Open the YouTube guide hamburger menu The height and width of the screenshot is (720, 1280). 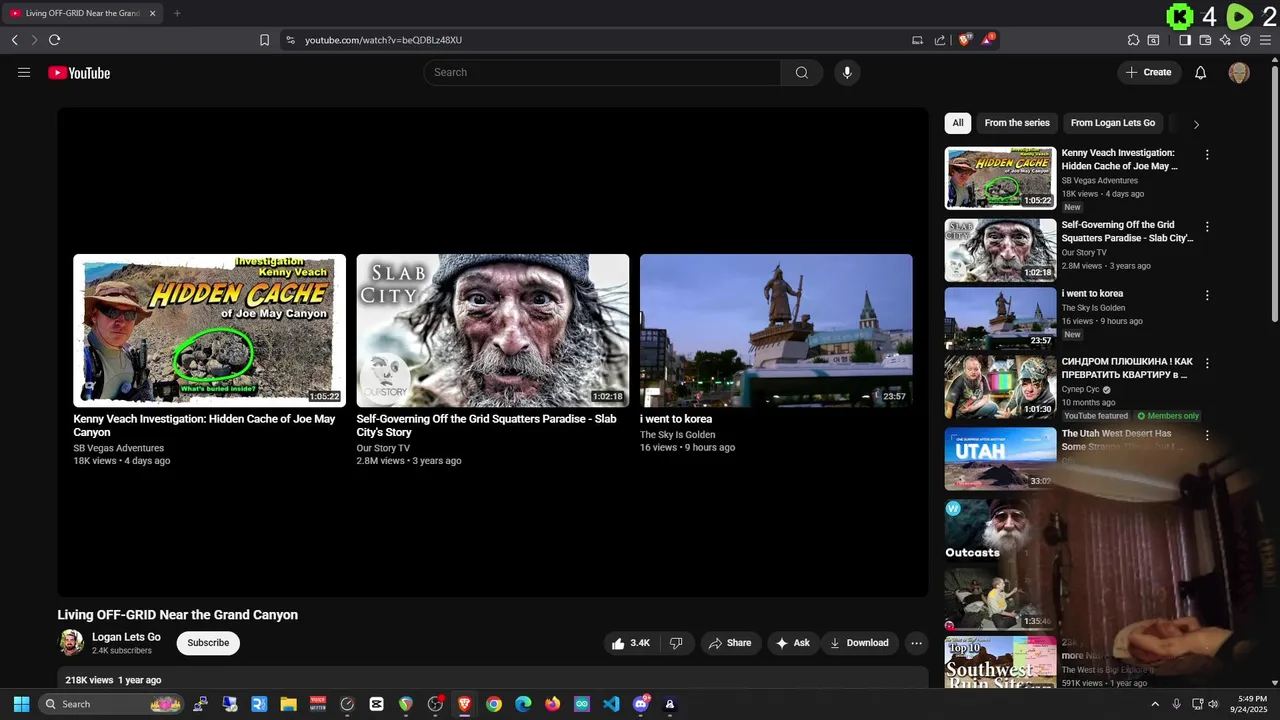pyautogui.click(x=24, y=72)
